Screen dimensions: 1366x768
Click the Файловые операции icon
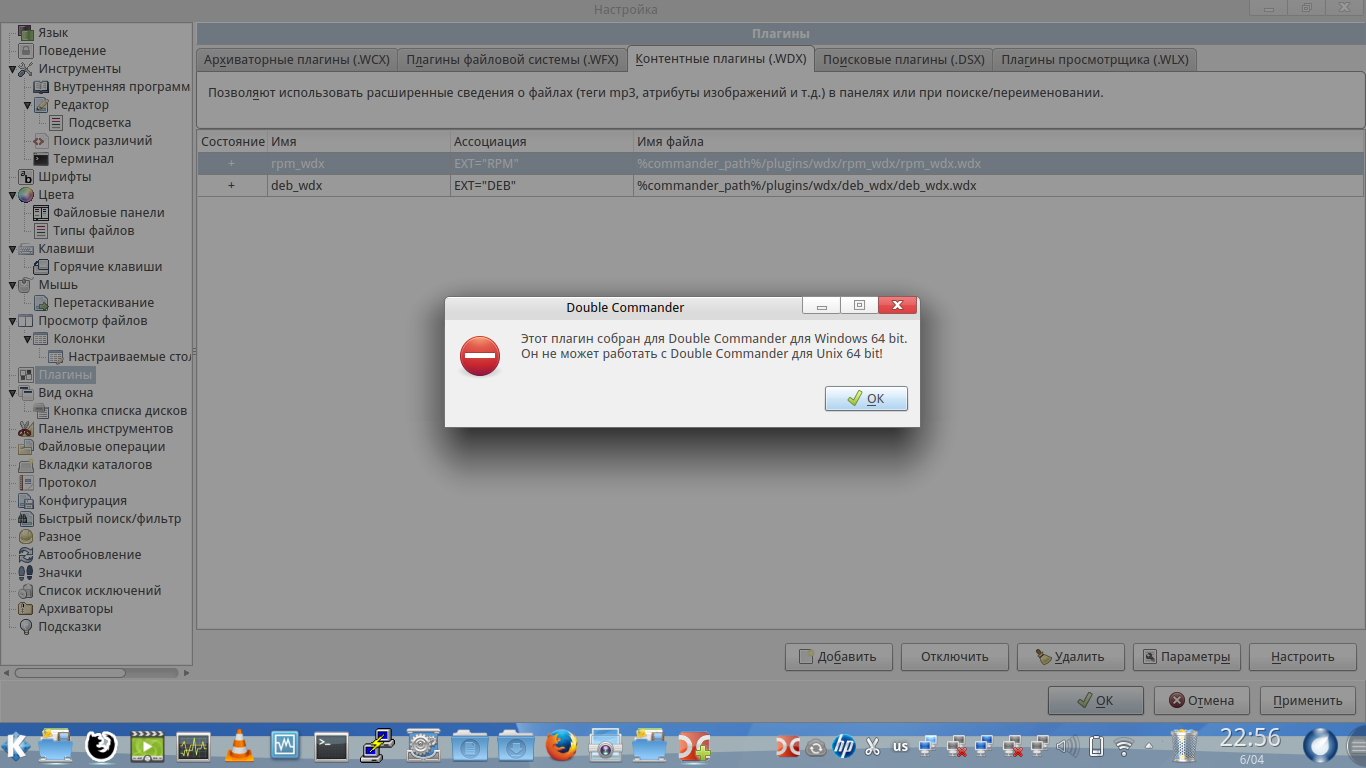26,447
